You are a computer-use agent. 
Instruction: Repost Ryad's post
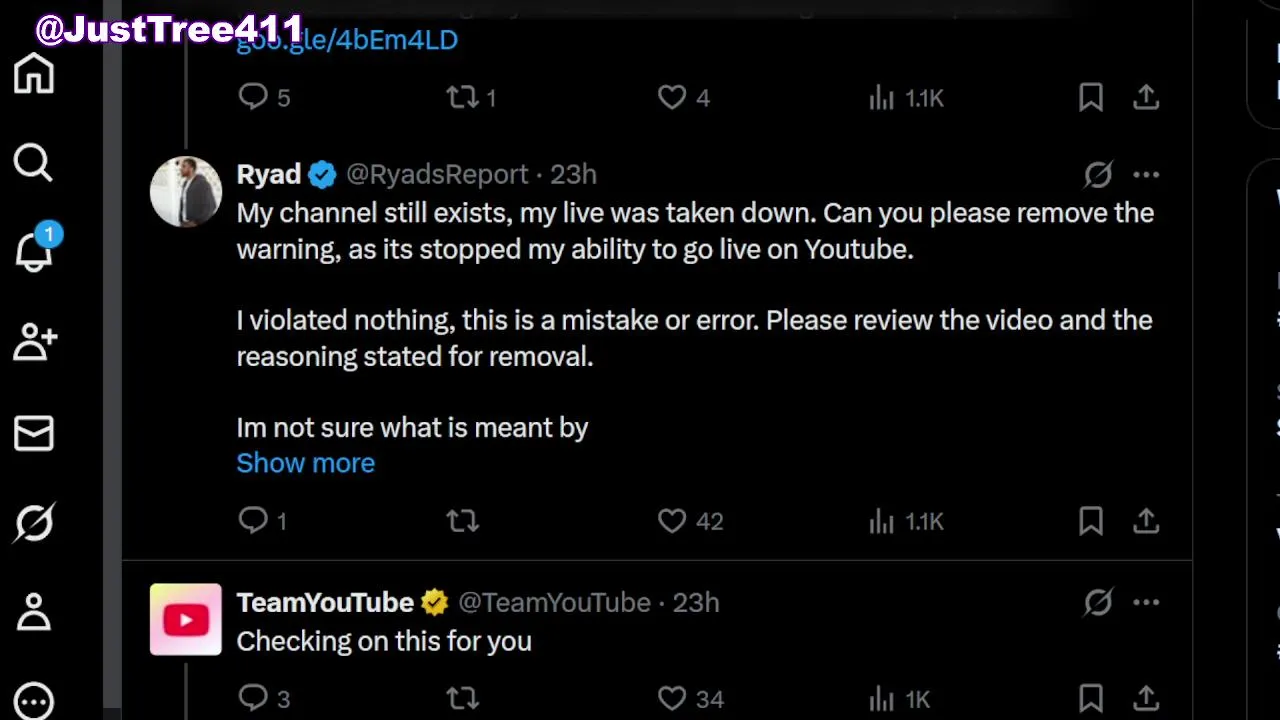tap(462, 521)
